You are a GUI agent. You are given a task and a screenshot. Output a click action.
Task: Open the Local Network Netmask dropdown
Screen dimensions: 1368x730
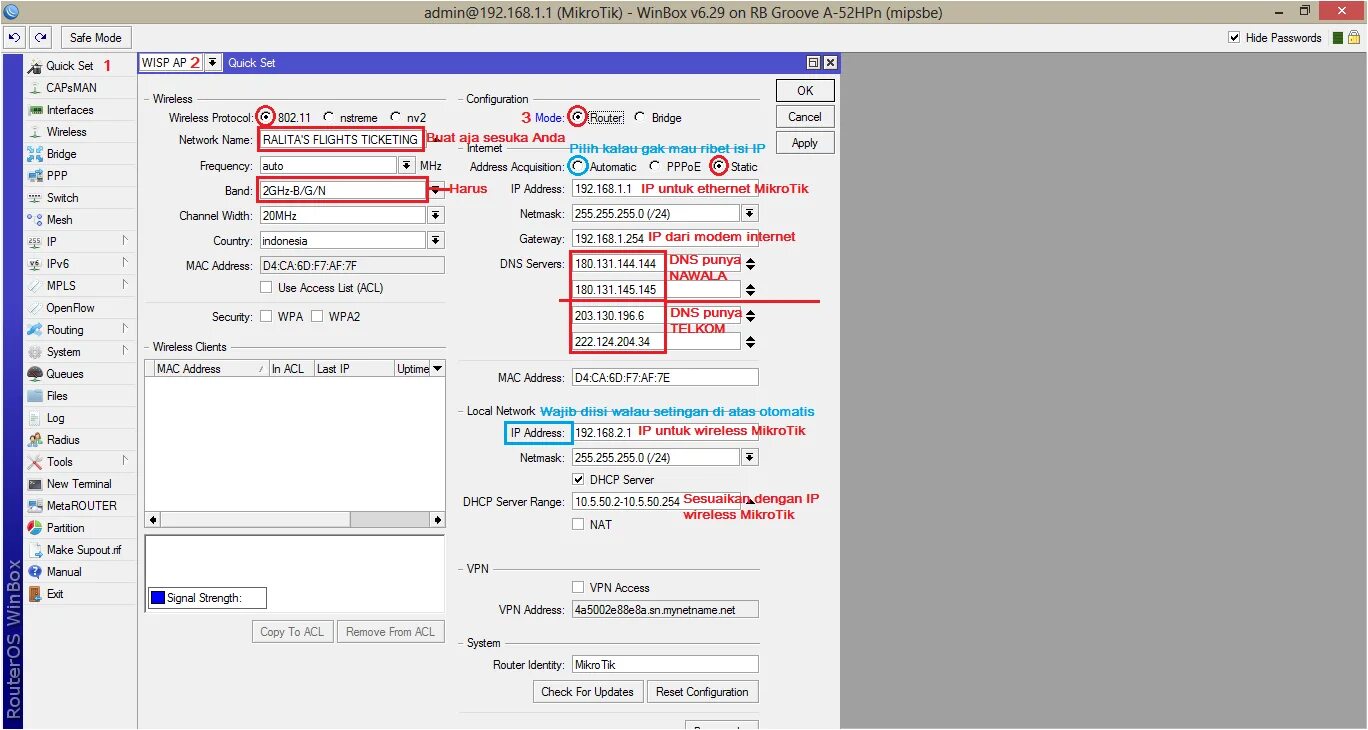pos(750,458)
